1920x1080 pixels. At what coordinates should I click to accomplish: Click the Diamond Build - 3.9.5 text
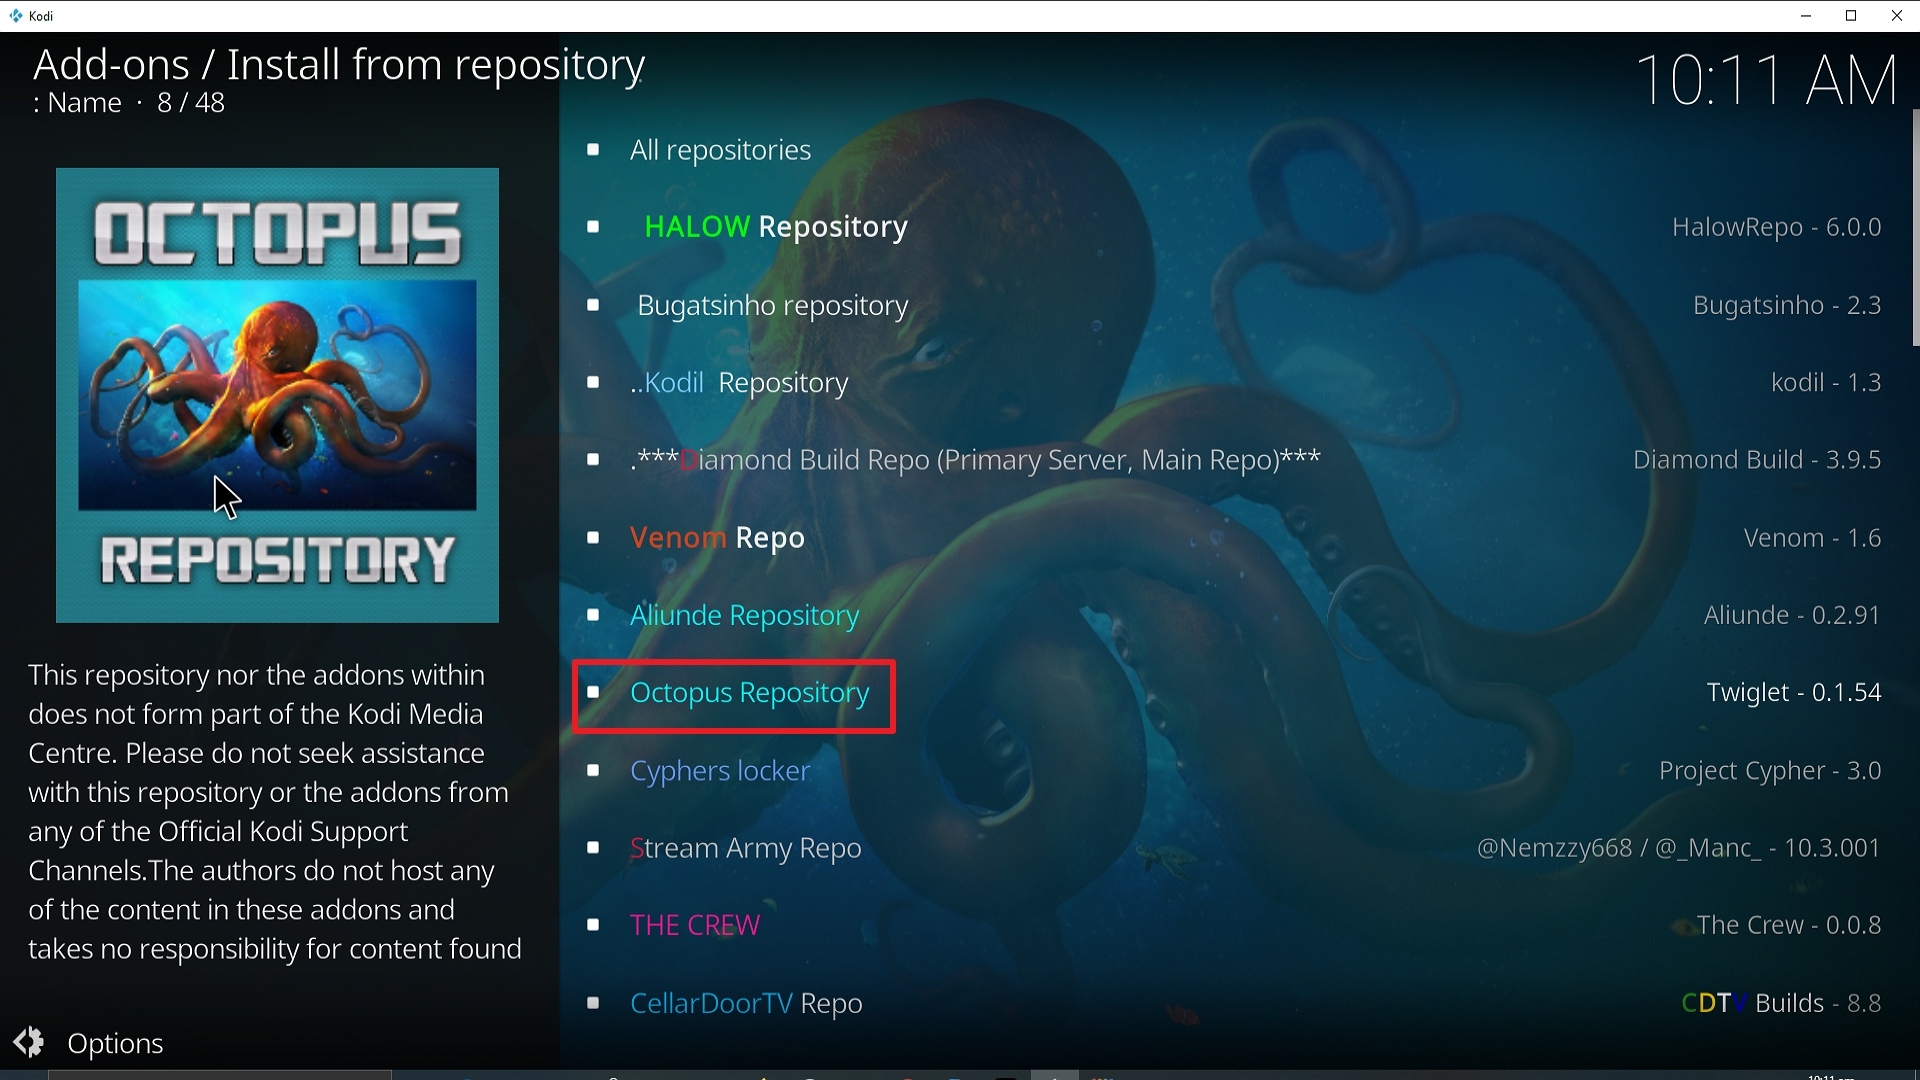(x=1757, y=460)
